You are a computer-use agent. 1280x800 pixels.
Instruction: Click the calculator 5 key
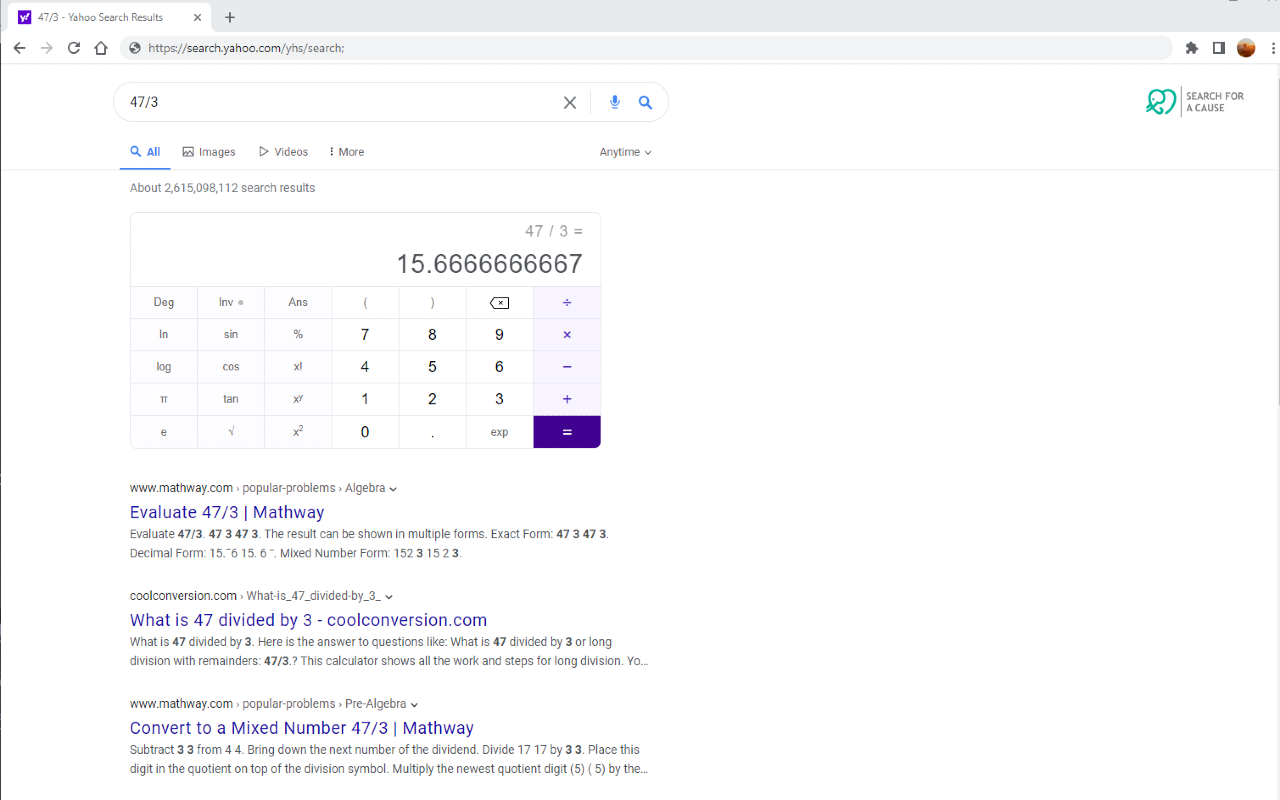(x=432, y=367)
